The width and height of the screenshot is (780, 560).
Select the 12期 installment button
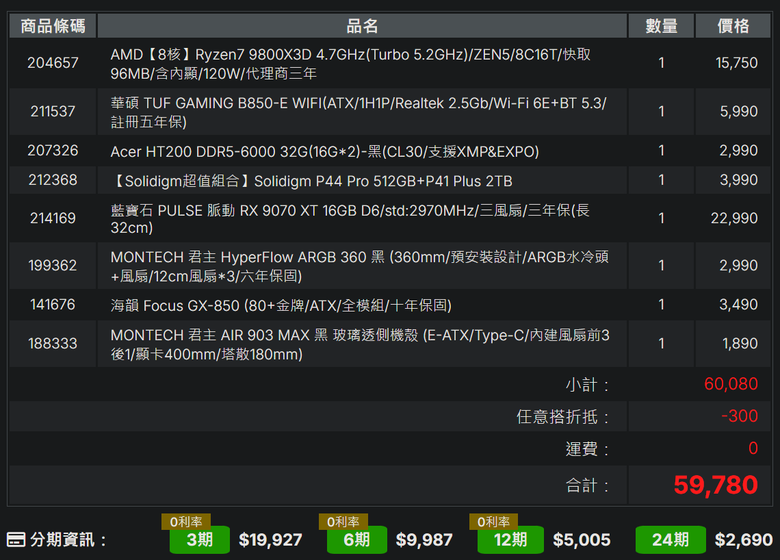pos(510,540)
